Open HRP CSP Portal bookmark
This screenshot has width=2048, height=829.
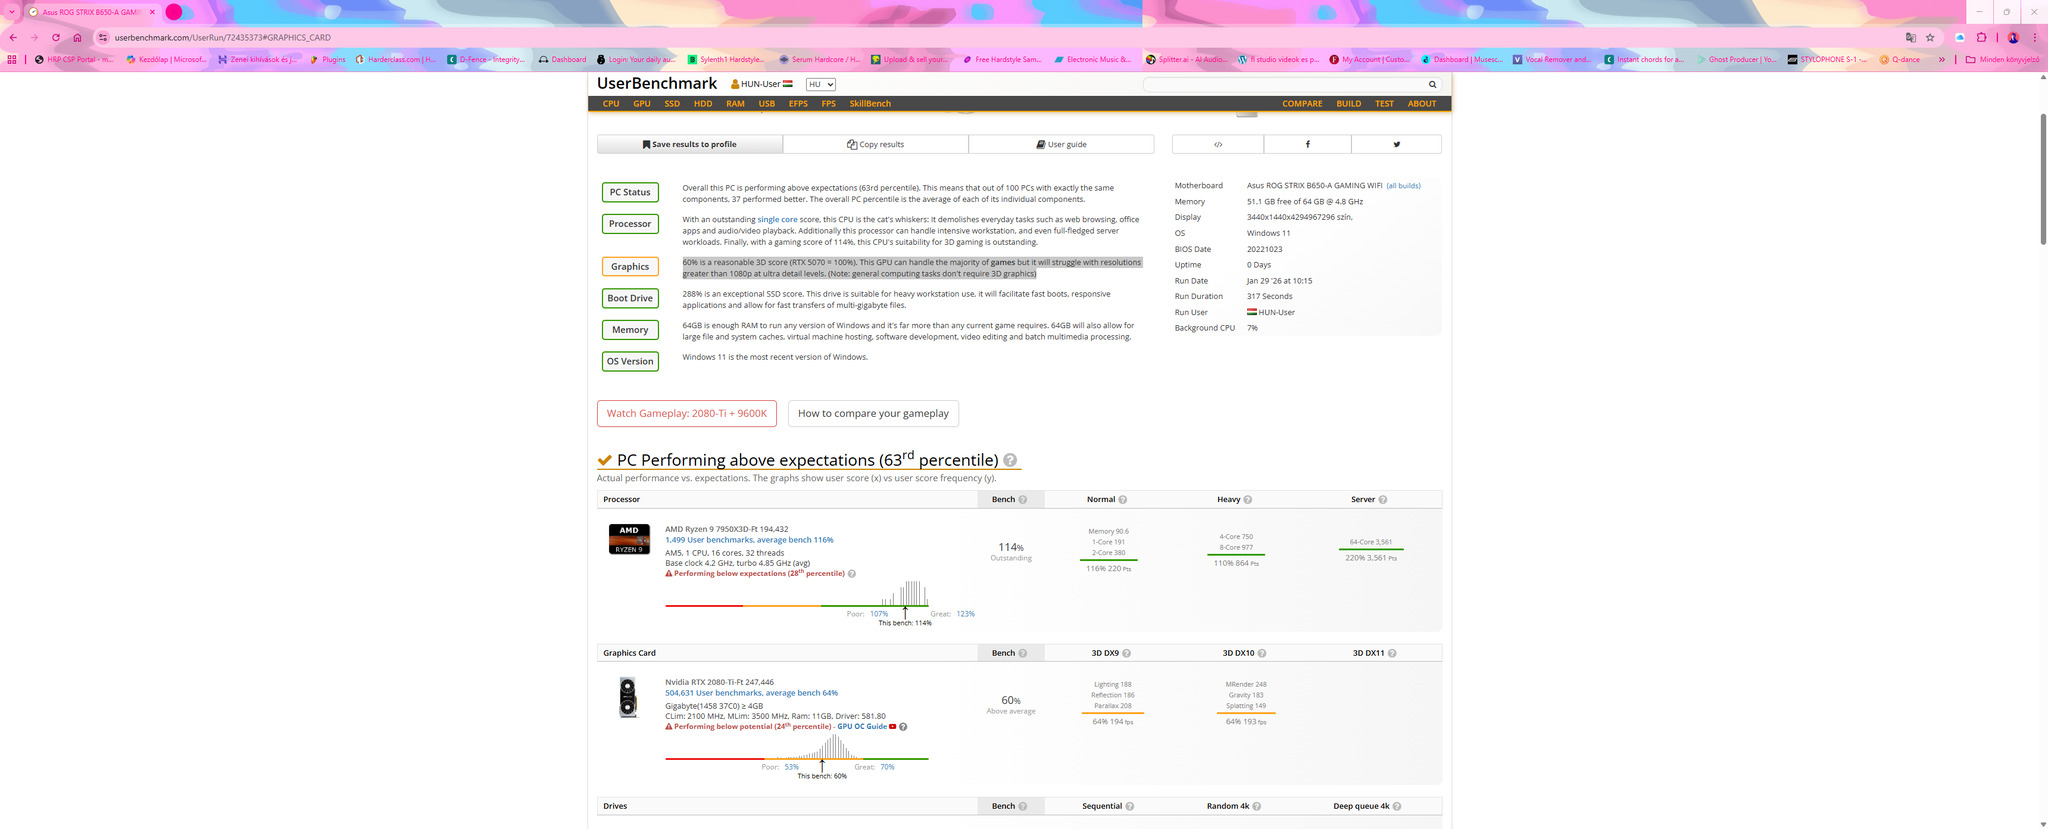(74, 59)
